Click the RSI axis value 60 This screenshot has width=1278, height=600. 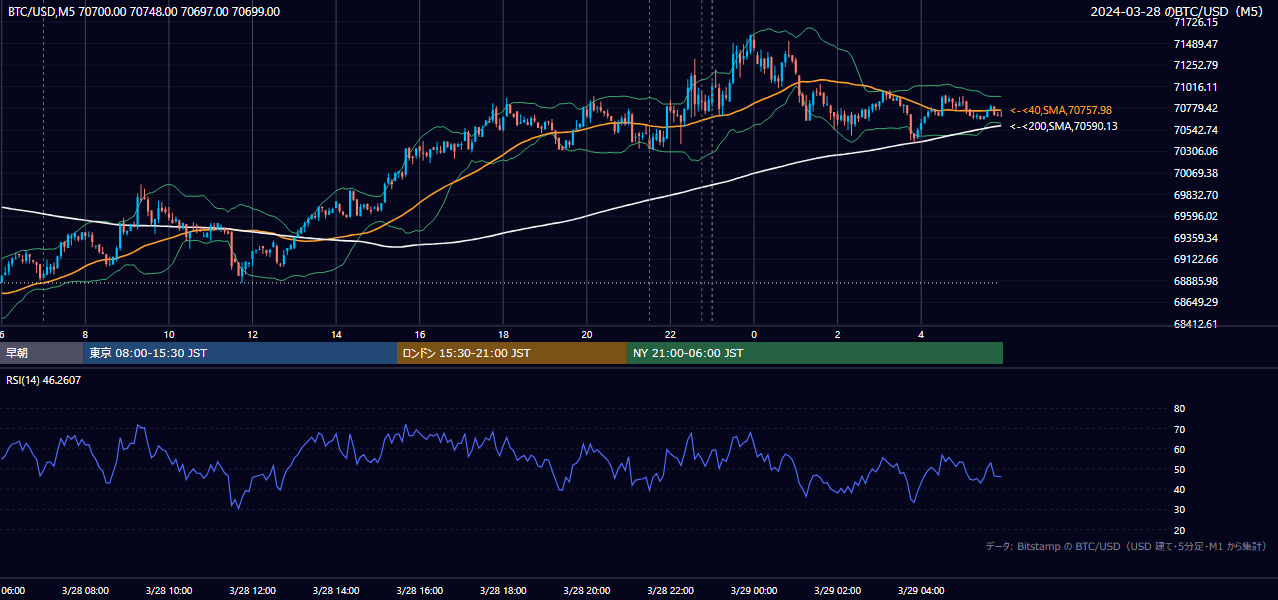pos(1179,449)
